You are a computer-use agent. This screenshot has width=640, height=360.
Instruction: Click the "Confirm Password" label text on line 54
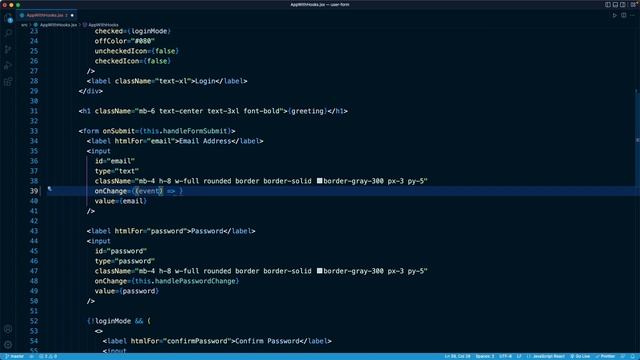pos(267,341)
